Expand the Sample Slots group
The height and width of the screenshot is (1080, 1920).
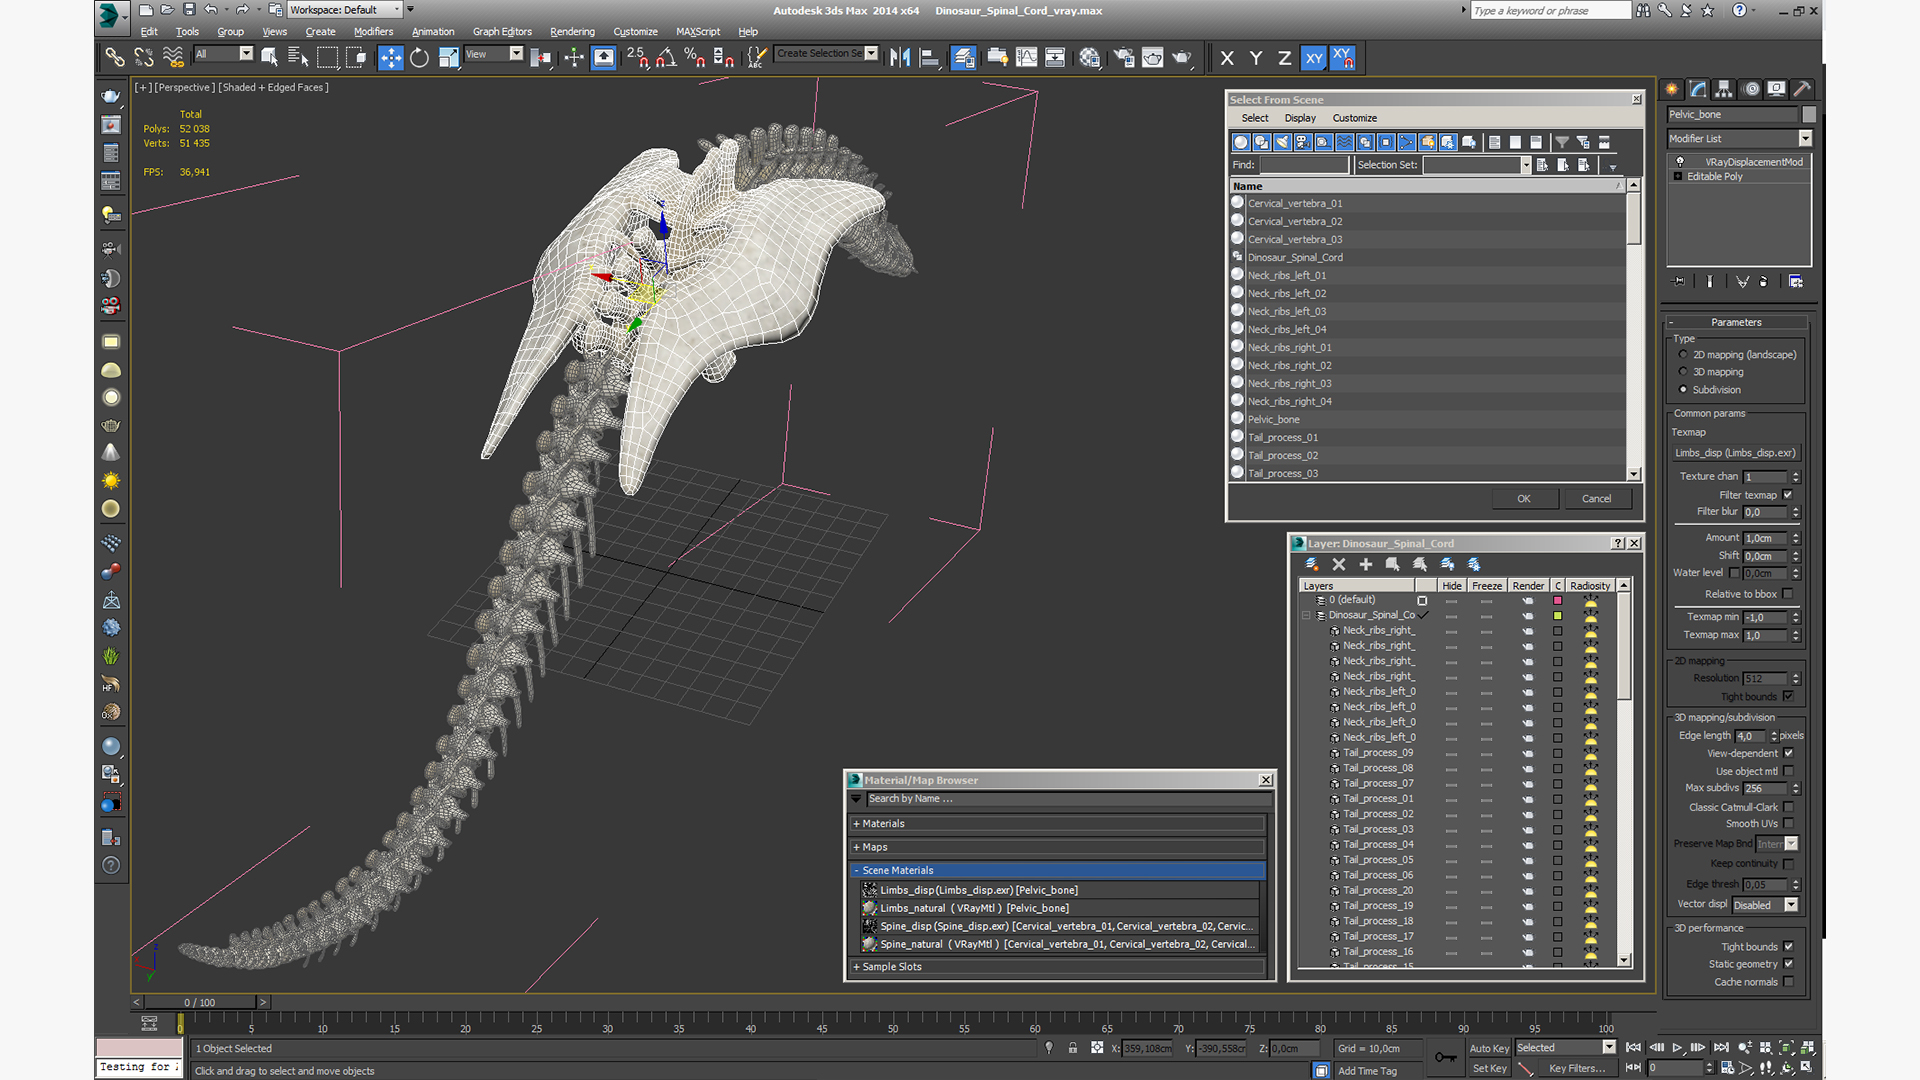[x=857, y=967]
